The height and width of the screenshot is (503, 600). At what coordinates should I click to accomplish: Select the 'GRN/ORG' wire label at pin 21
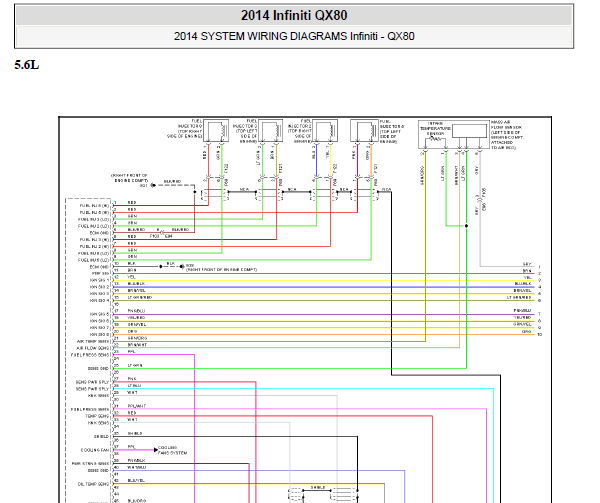tap(137, 338)
